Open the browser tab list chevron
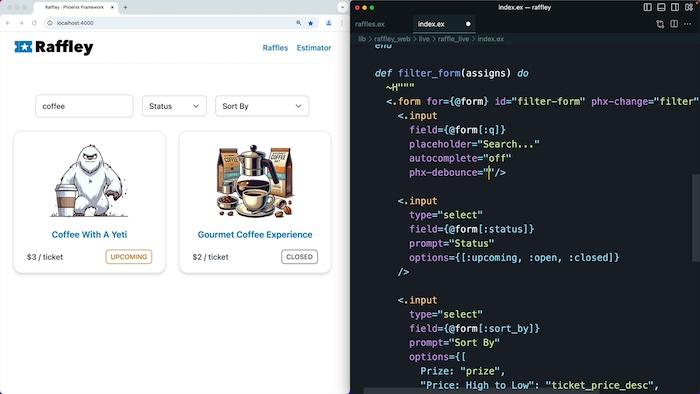Viewport: 700px width, 394px height. 342,7
